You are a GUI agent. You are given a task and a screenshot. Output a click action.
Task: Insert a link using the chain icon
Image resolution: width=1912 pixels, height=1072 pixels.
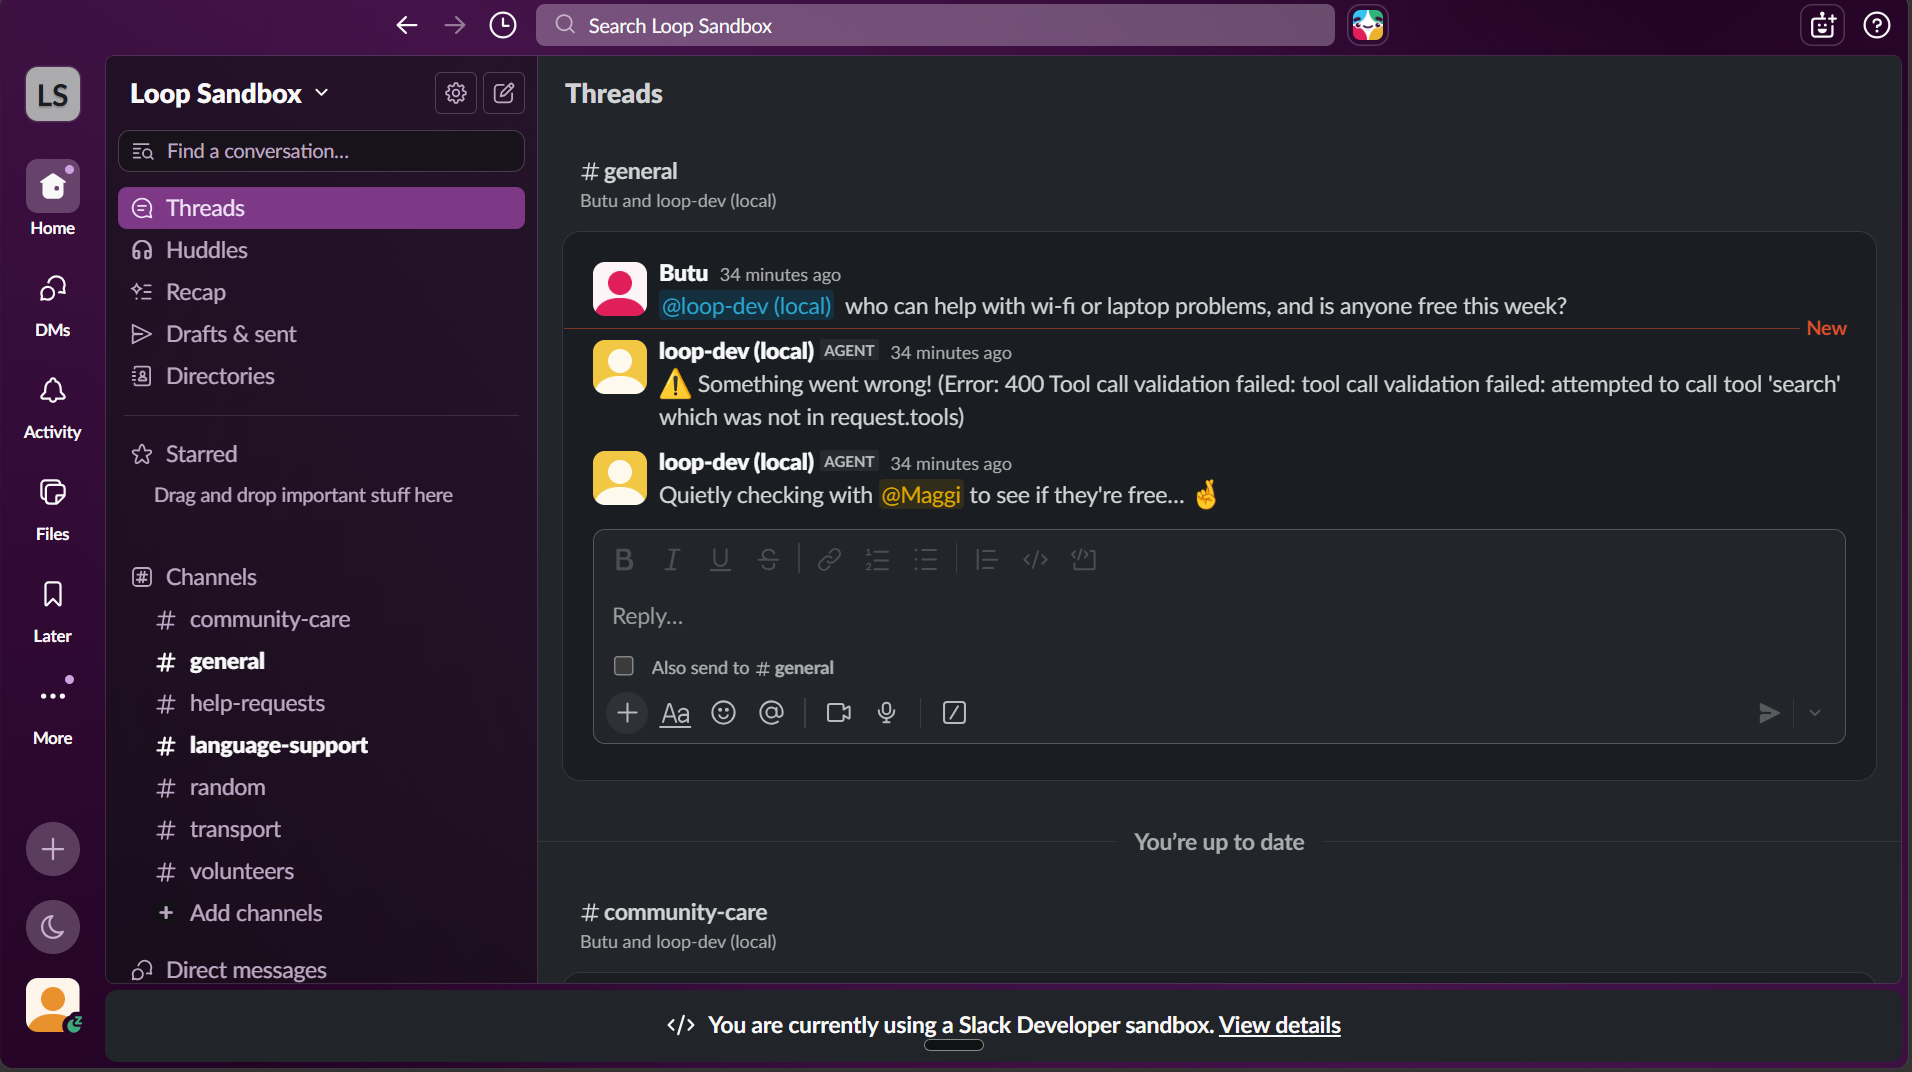[829, 560]
